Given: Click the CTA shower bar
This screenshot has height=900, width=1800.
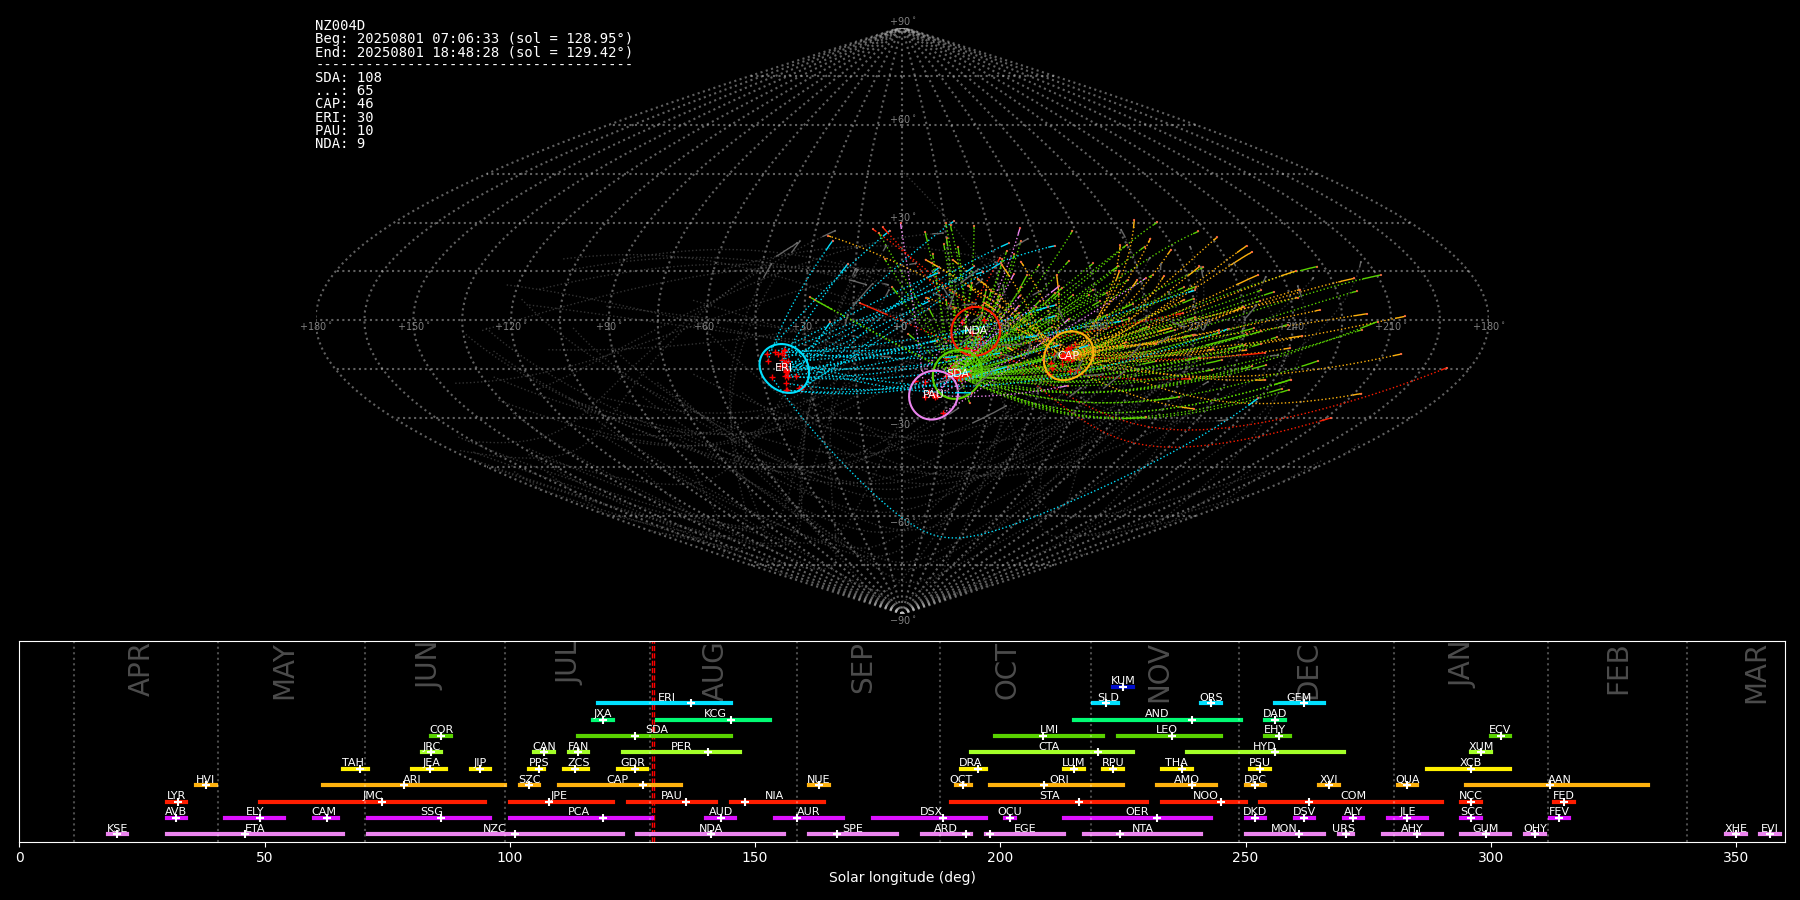Looking at the screenshot, I should tap(1051, 752).
